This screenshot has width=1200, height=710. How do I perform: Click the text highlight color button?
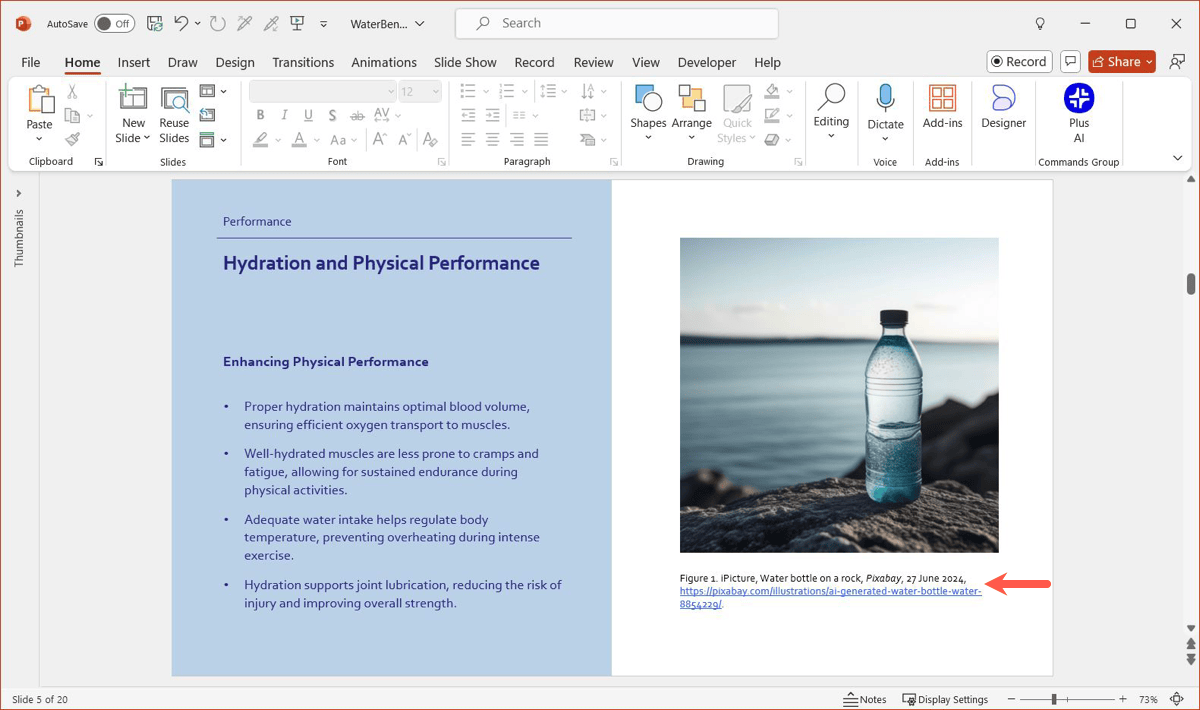pos(261,139)
